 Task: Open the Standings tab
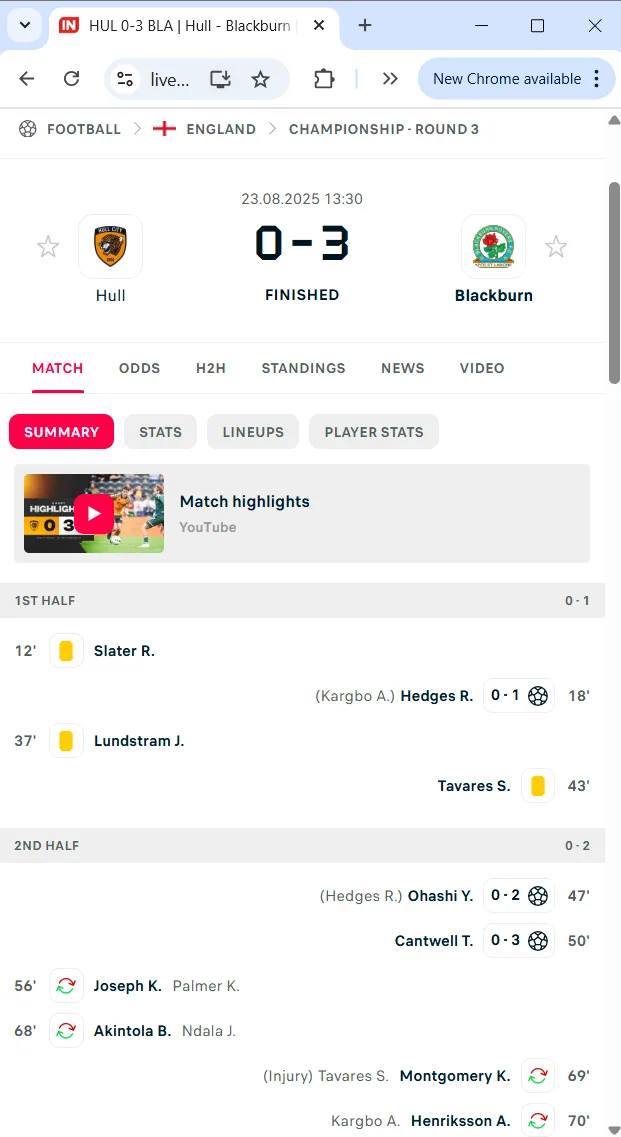pos(303,368)
